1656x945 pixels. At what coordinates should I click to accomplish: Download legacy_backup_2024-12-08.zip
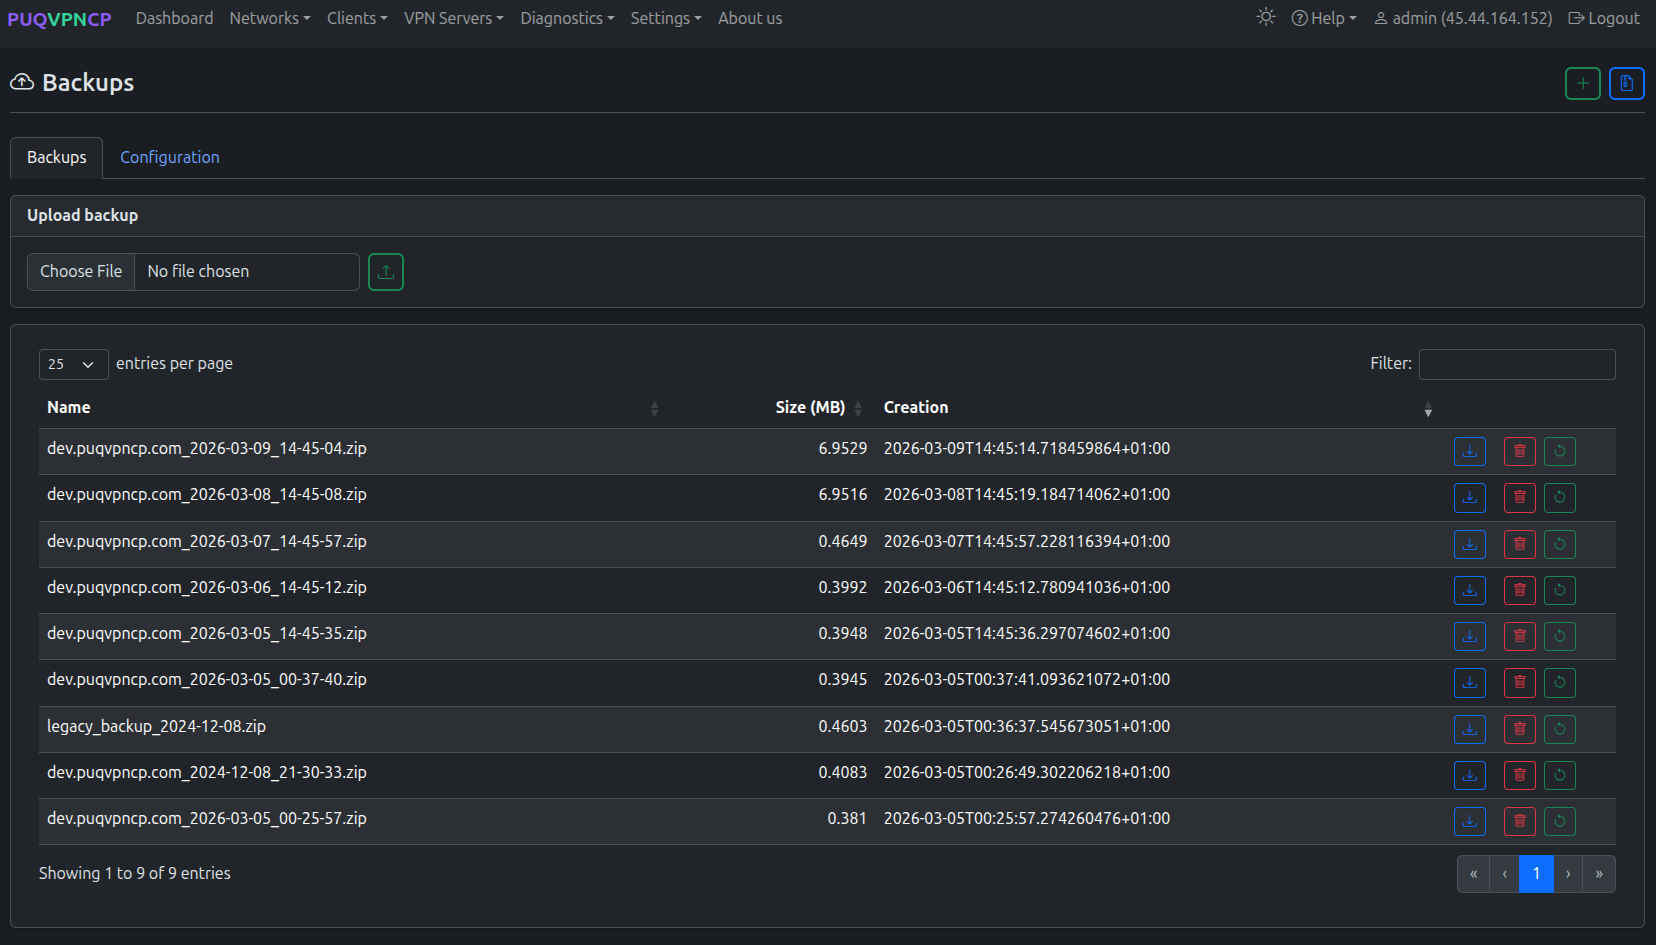(1469, 729)
